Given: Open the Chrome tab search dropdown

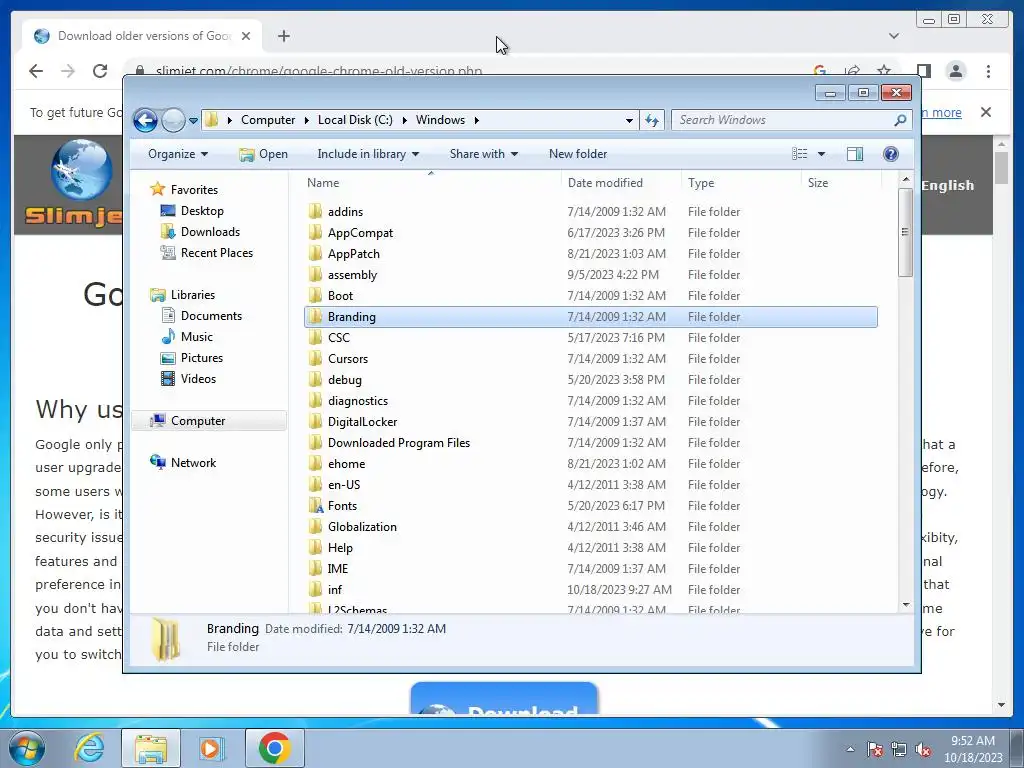Looking at the screenshot, I should 894,36.
